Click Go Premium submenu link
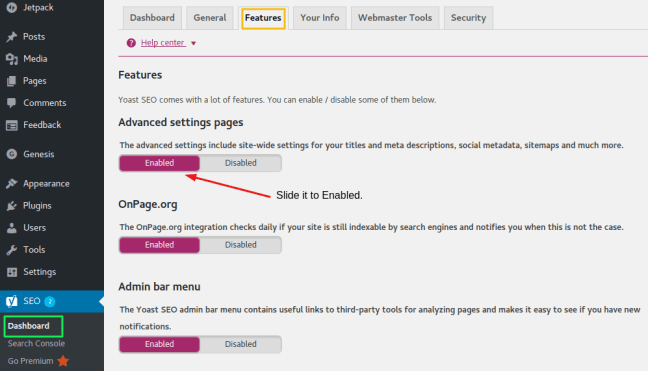Screen dimensions: 648x371 (31, 361)
